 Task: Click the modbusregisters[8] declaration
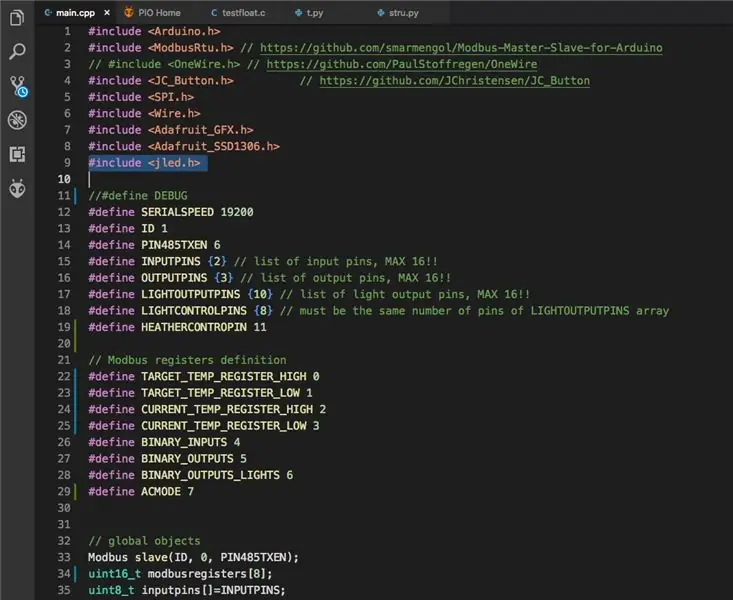tap(180, 574)
